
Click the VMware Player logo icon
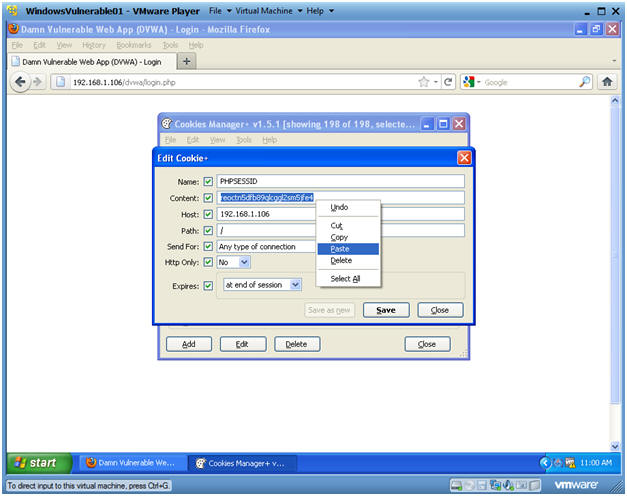coord(12,10)
